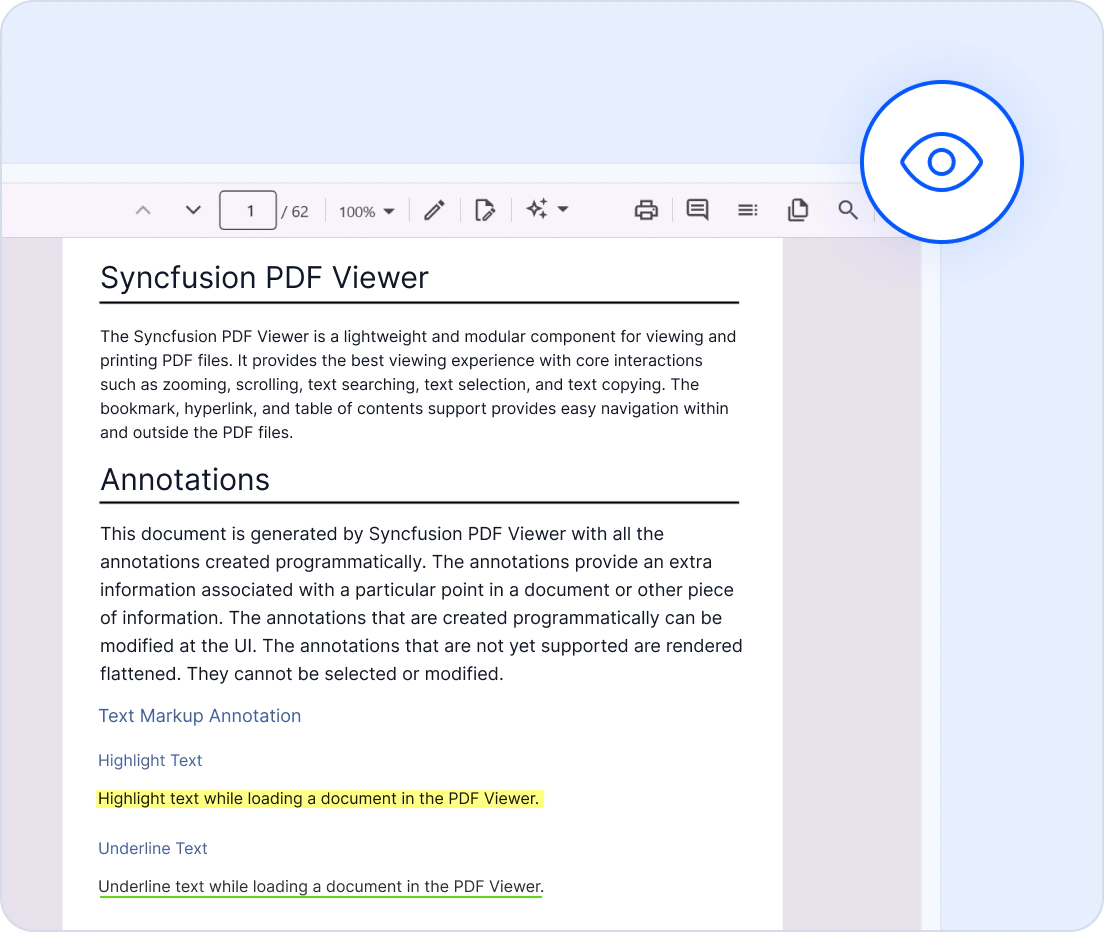Image resolution: width=1104 pixels, height=932 pixels.
Task: Open the bookmark list icon
Action: click(x=748, y=210)
